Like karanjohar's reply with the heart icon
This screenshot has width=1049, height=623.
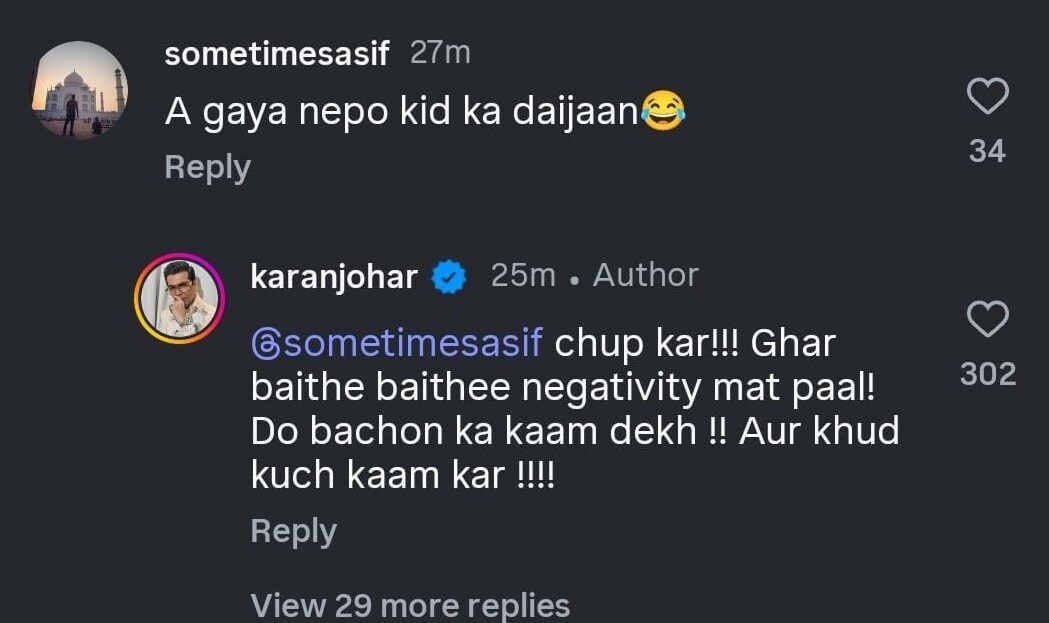[x=987, y=321]
